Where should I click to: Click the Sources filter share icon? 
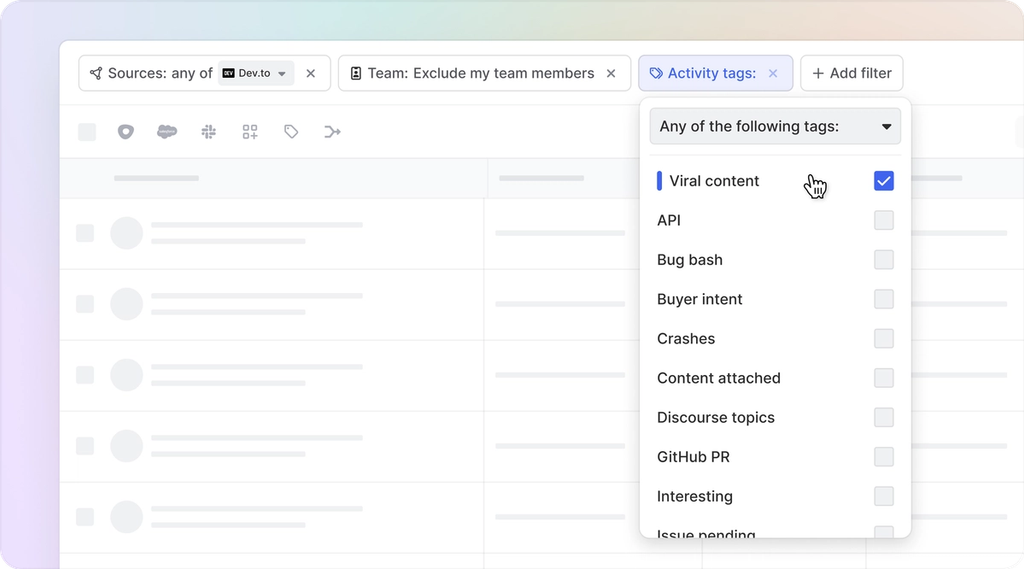(x=96, y=73)
